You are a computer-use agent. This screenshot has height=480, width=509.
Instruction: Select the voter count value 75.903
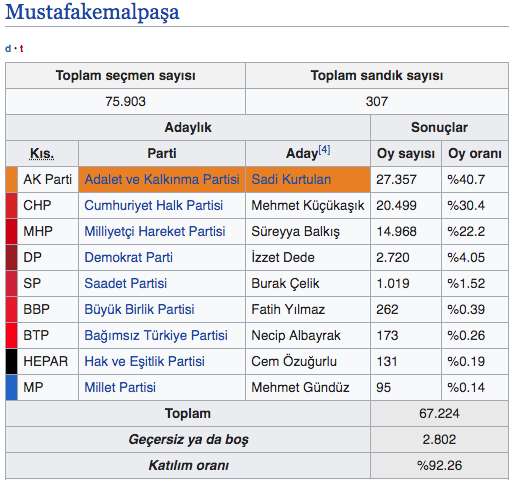[x=126, y=101]
